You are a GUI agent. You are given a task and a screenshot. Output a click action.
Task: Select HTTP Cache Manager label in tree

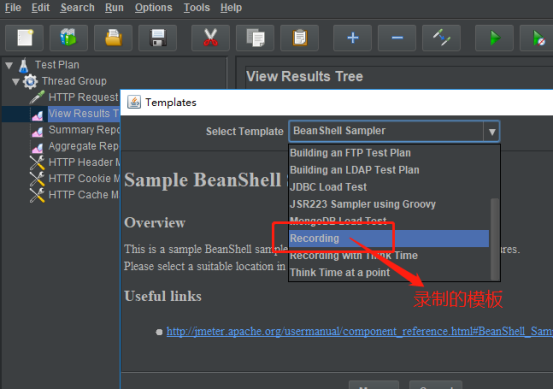(84, 195)
